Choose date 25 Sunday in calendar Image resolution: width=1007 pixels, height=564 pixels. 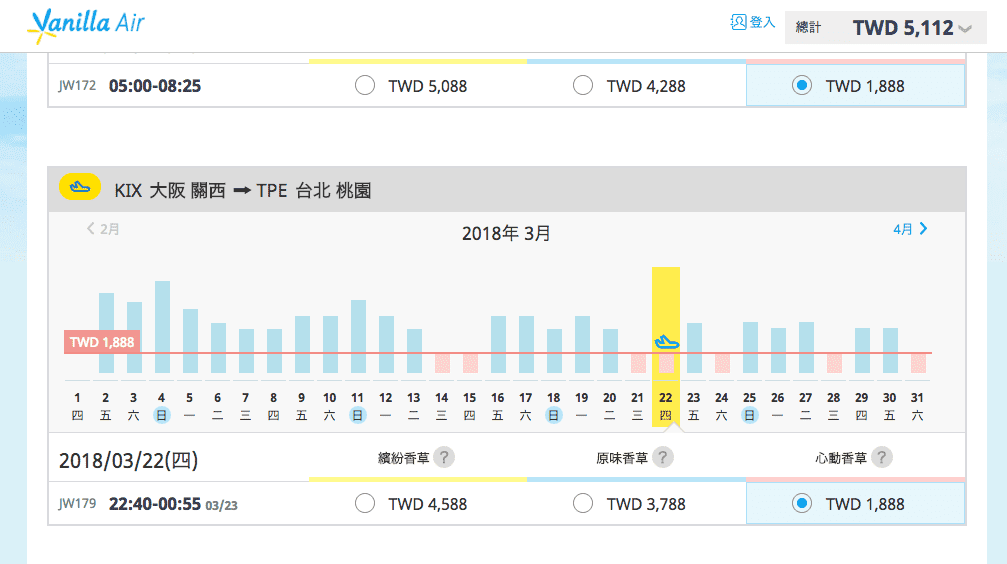(x=749, y=406)
